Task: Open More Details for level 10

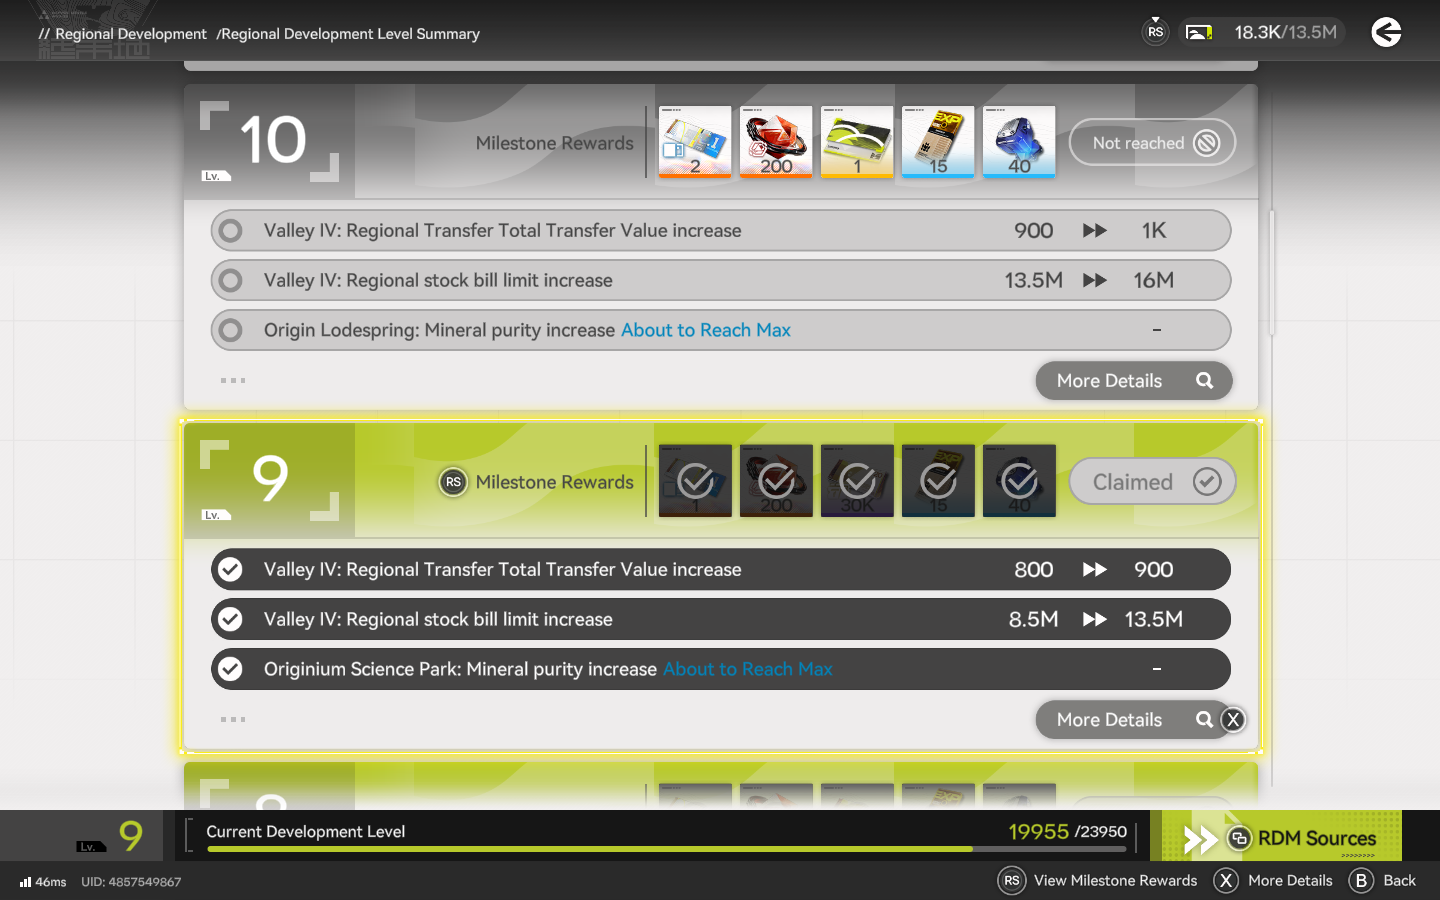Action: (1133, 381)
